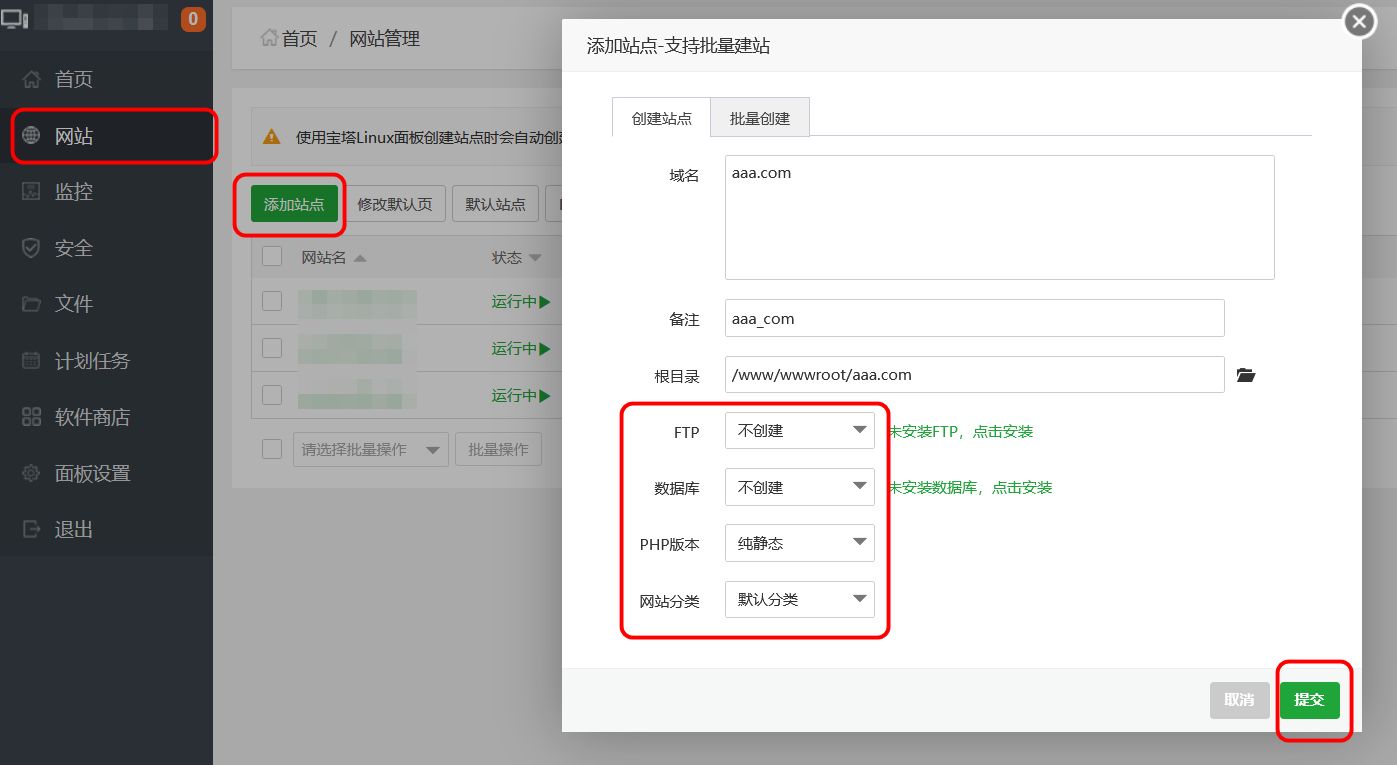Viewport: 1397px width, 765px height.
Task: Check the third website row checkbox
Action: pos(272,395)
